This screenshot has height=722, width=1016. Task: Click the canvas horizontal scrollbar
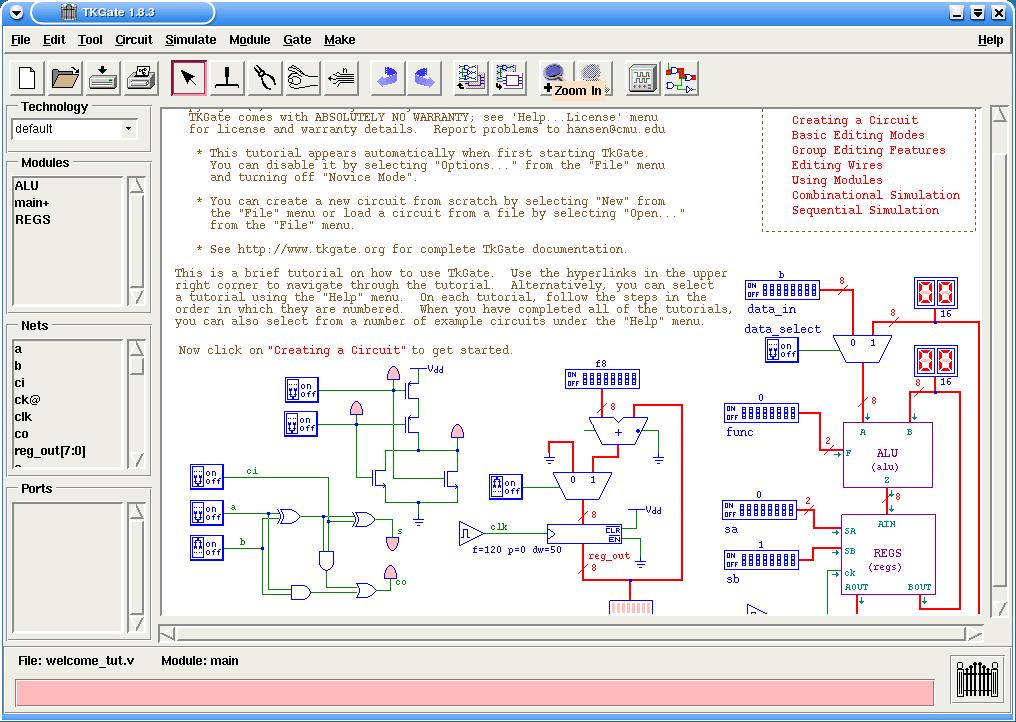click(571, 633)
